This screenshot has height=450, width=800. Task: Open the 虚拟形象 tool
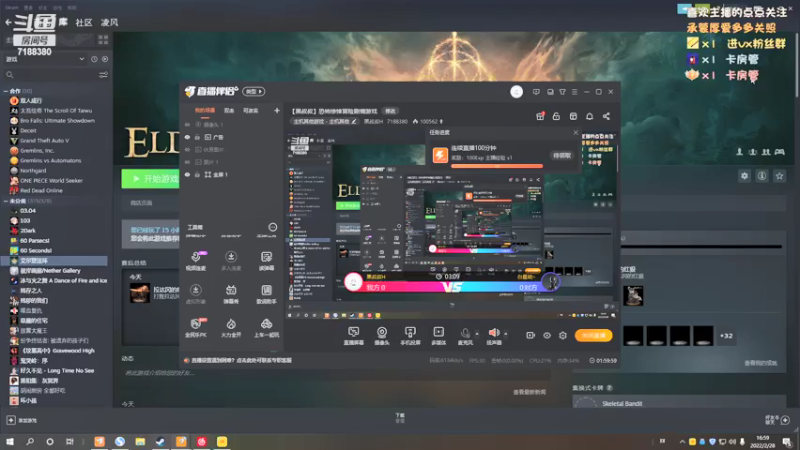[196, 294]
